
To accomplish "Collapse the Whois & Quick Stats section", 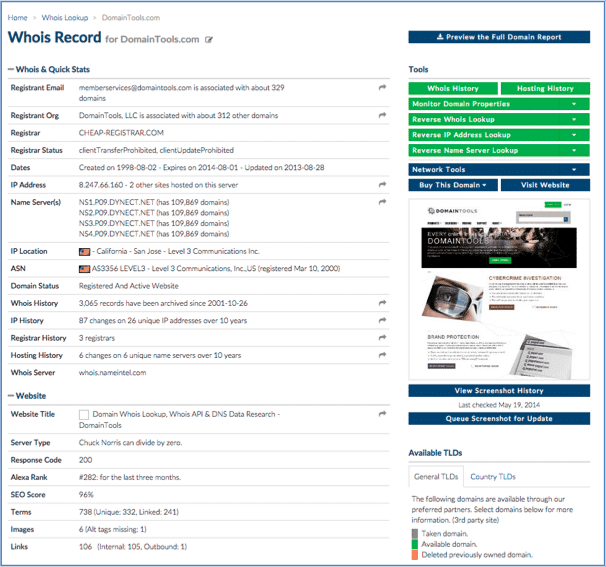I will [11, 70].
